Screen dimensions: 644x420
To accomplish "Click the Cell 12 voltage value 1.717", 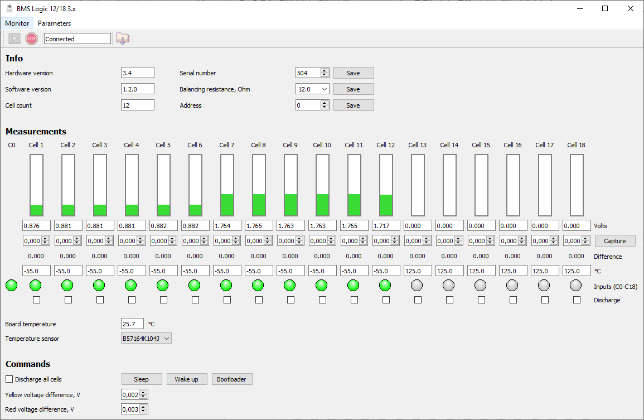I will [386, 225].
